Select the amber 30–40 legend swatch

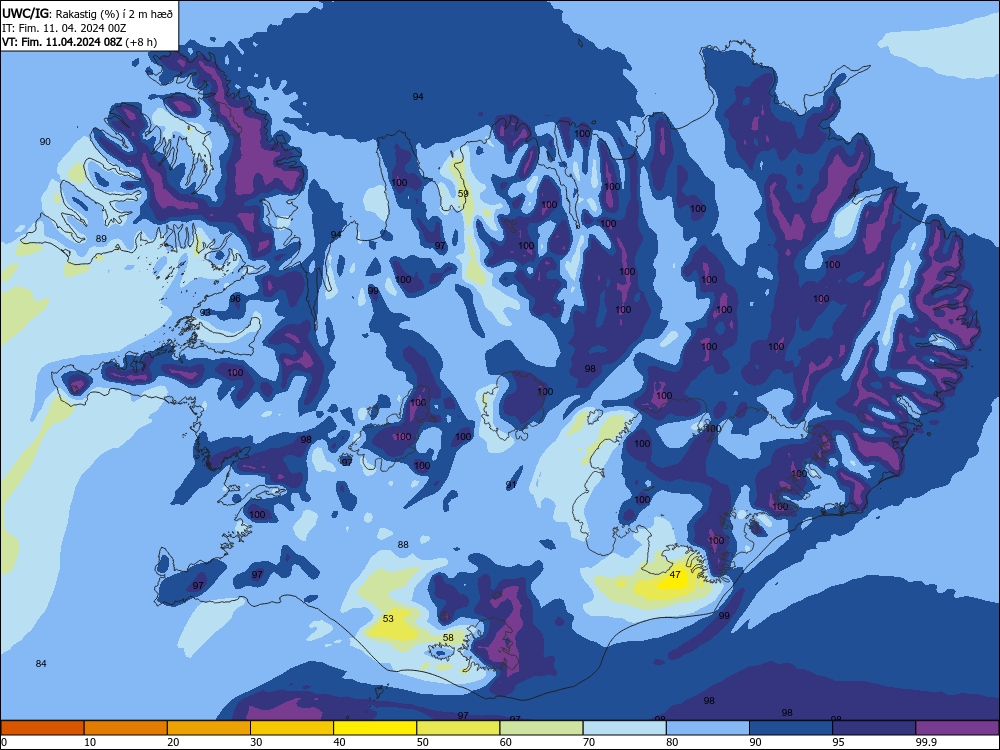[x=292, y=728]
